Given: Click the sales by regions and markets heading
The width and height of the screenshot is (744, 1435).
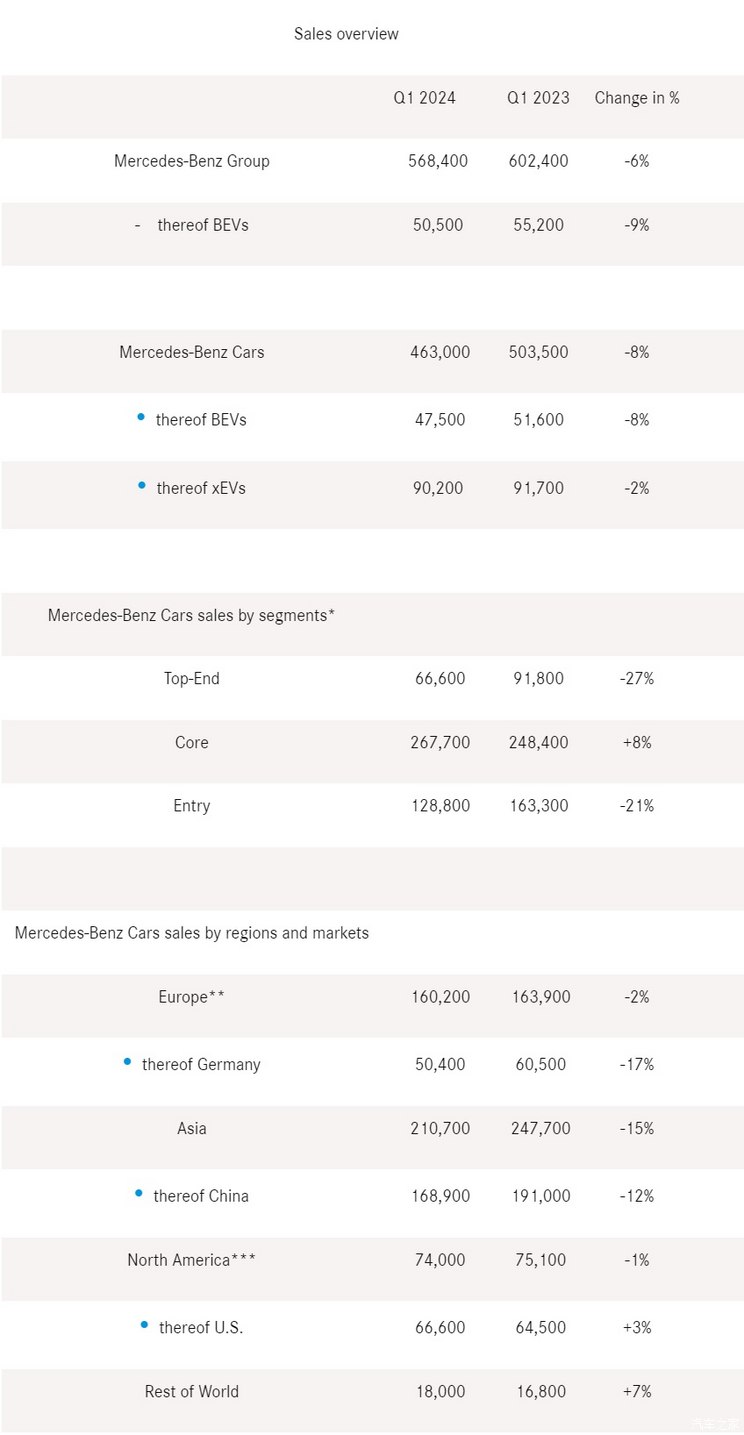Looking at the screenshot, I should click(x=192, y=933).
